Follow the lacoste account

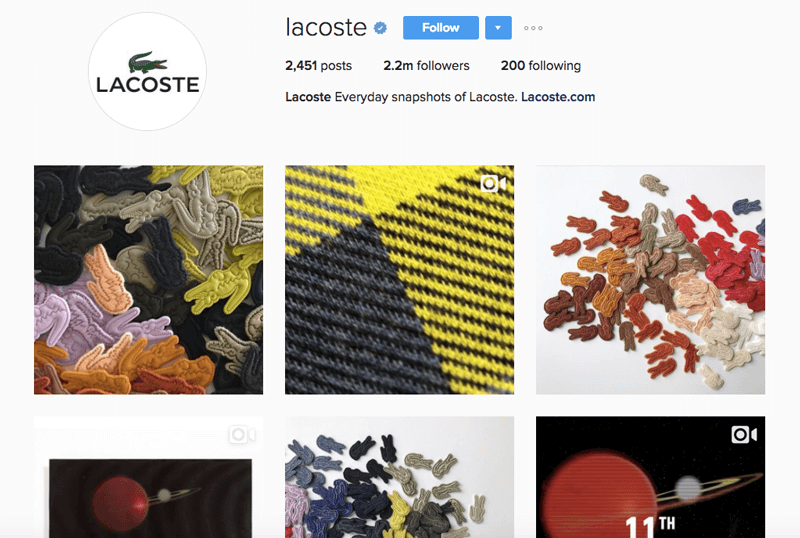point(441,28)
